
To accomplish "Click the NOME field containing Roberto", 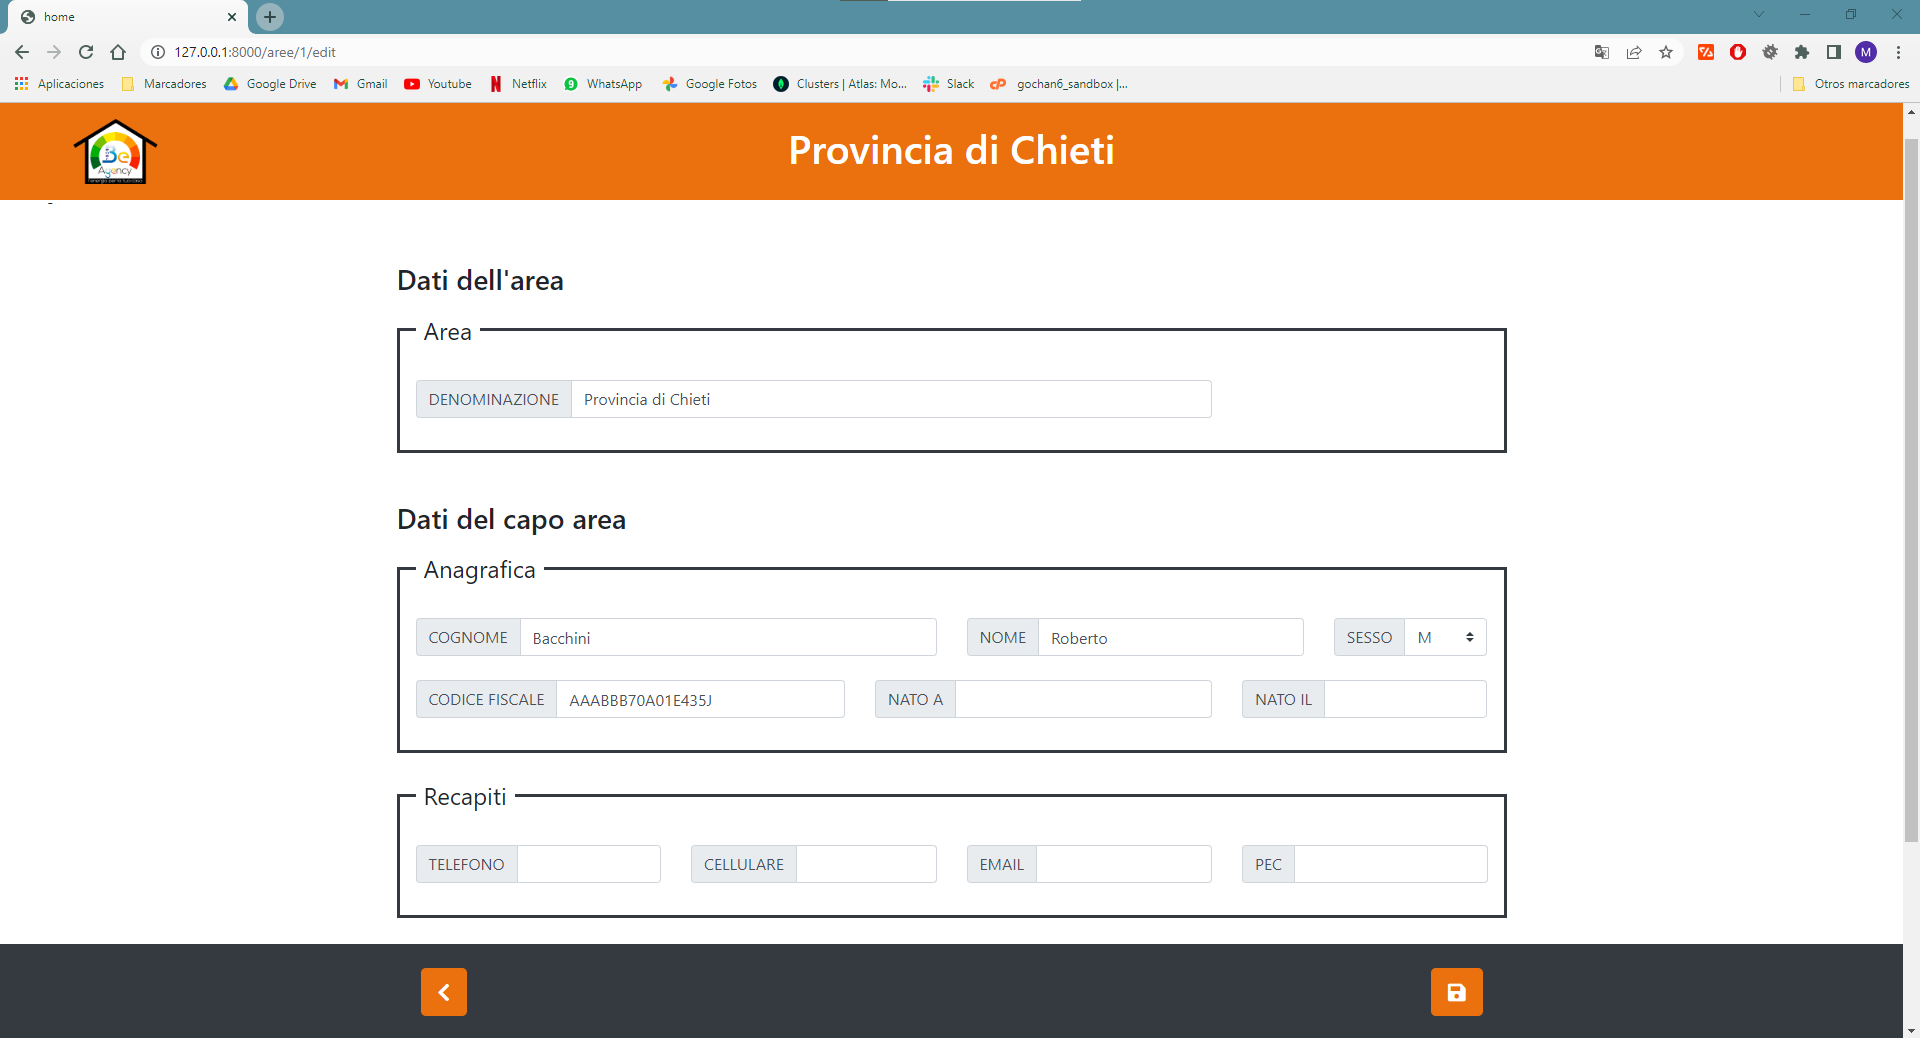I will point(1171,637).
